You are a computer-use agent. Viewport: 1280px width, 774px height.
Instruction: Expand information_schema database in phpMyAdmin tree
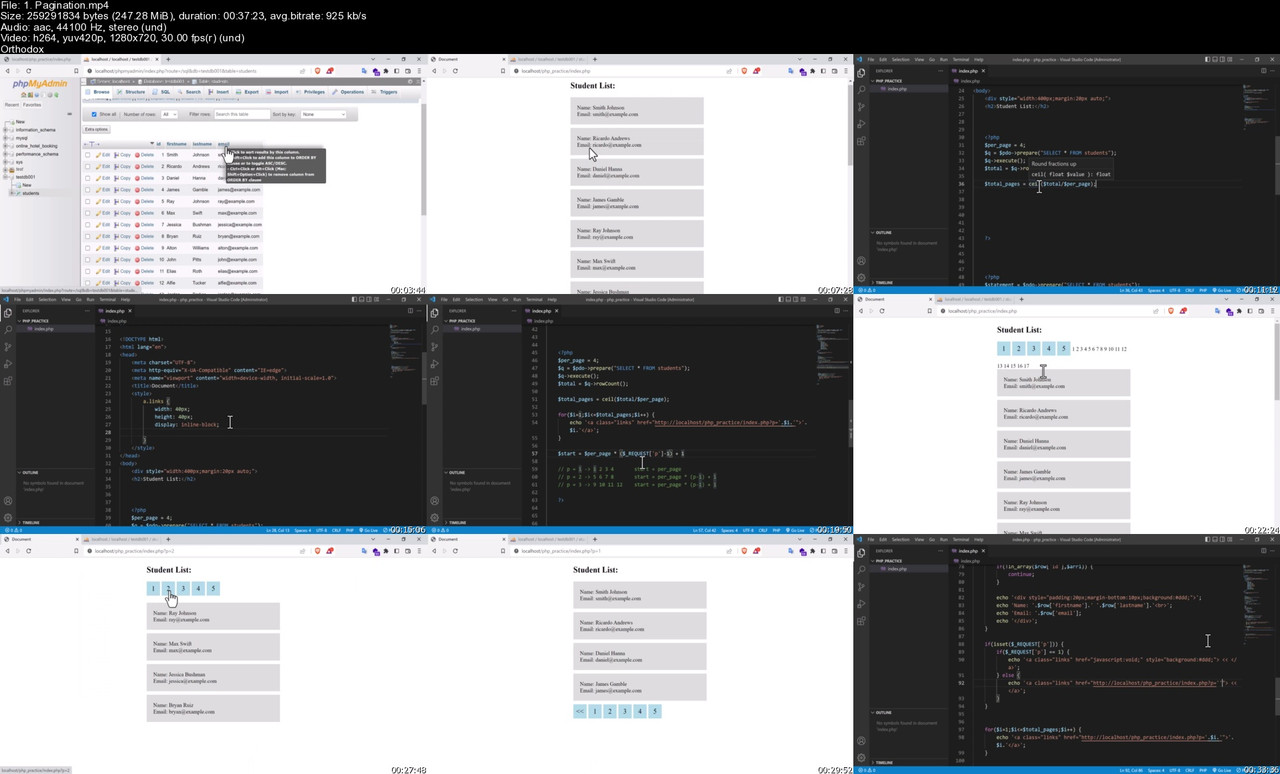click(5, 130)
